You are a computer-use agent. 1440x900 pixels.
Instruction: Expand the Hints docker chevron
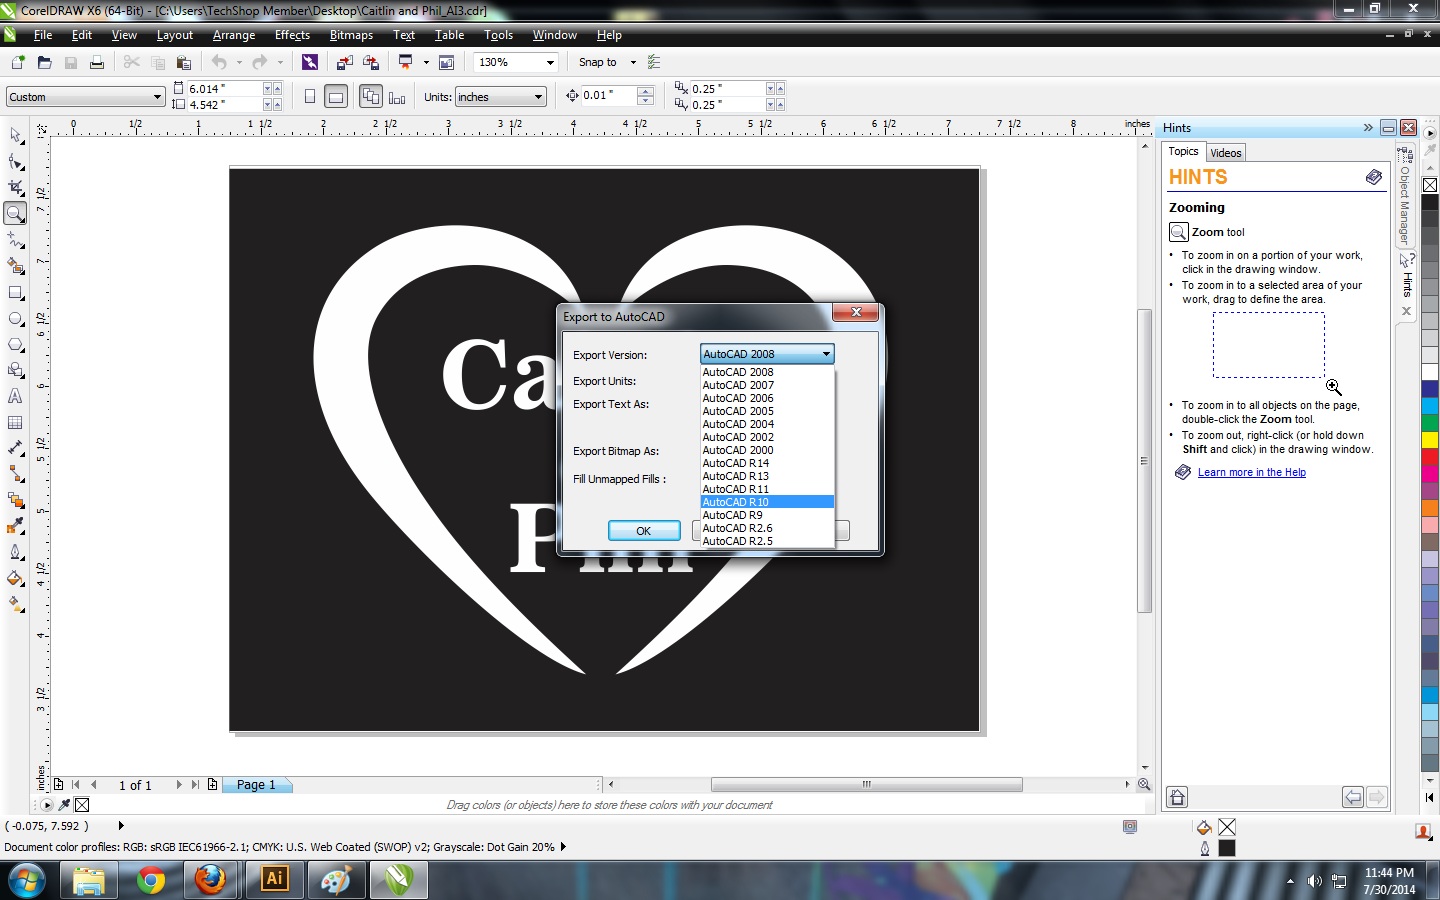1368,128
